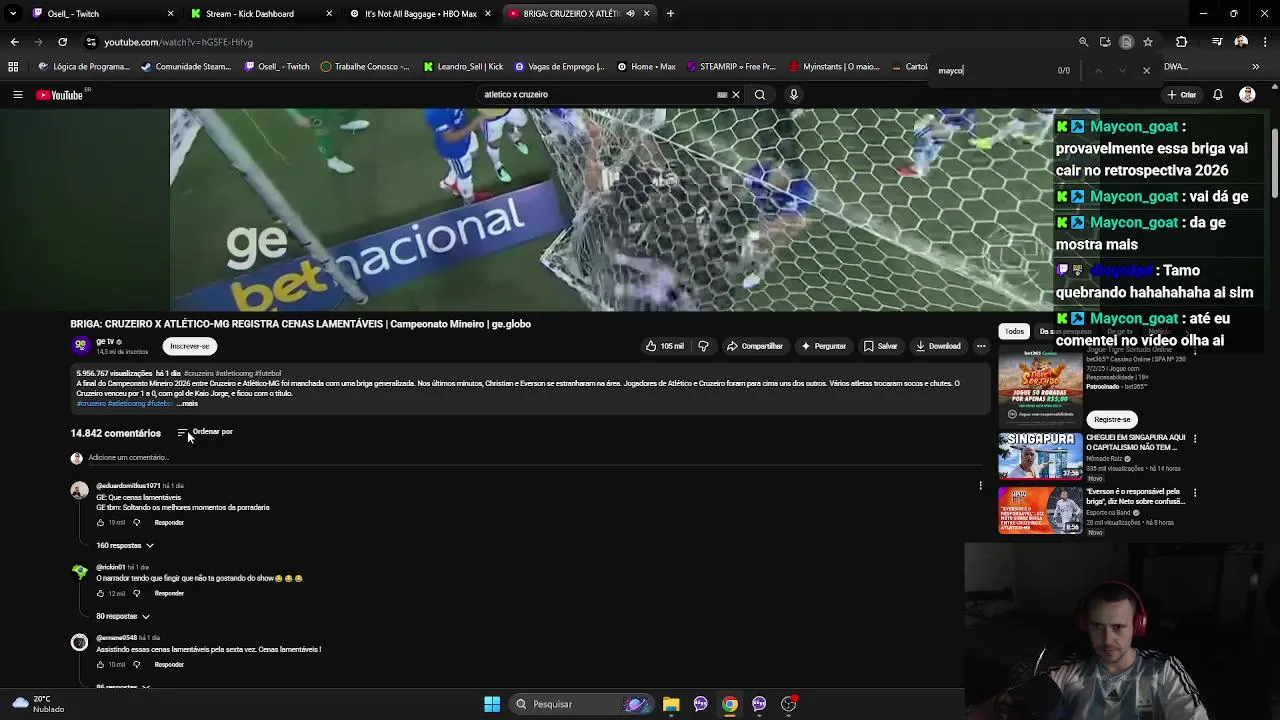The width and height of the screenshot is (1280, 720).
Task: Click the Registre-se ad button
Action: coord(1112,420)
